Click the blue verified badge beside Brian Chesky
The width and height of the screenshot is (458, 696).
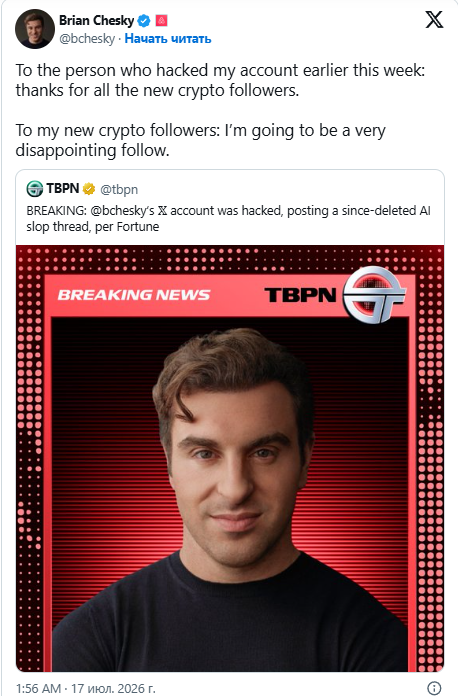pyautogui.click(x=144, y=20)
